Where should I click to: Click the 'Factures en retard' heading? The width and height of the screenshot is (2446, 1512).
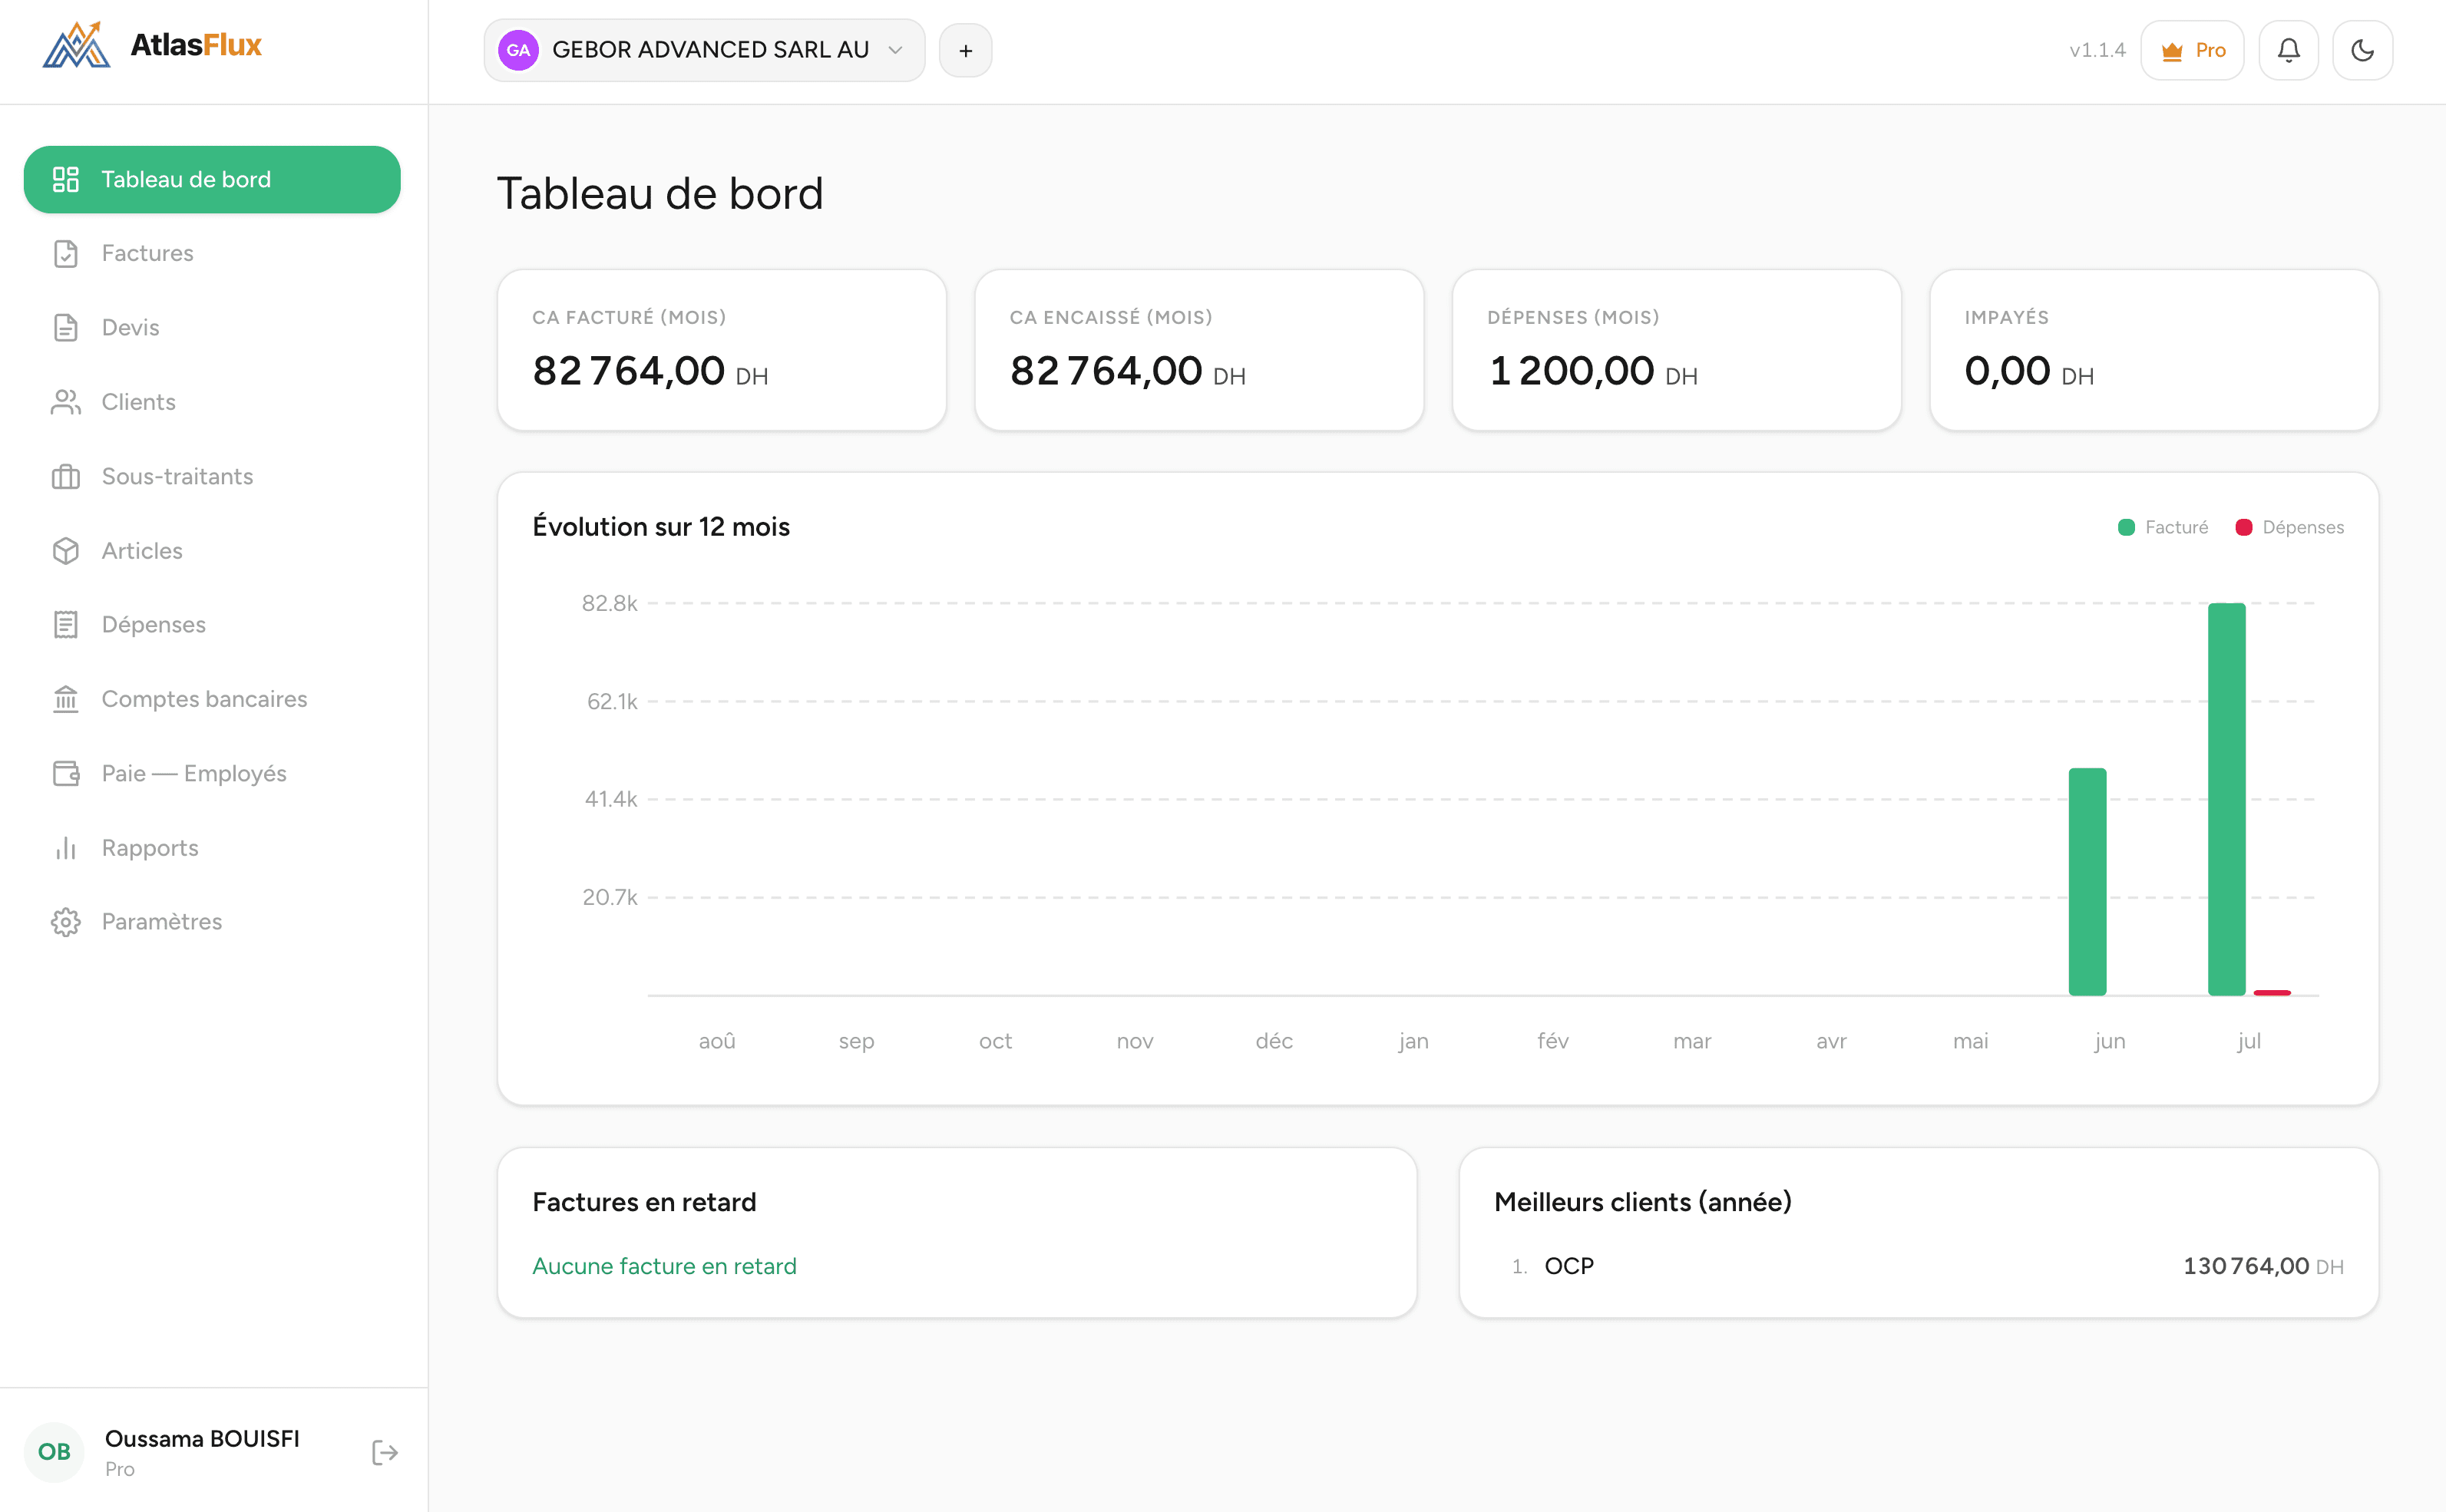[644, 1202]
